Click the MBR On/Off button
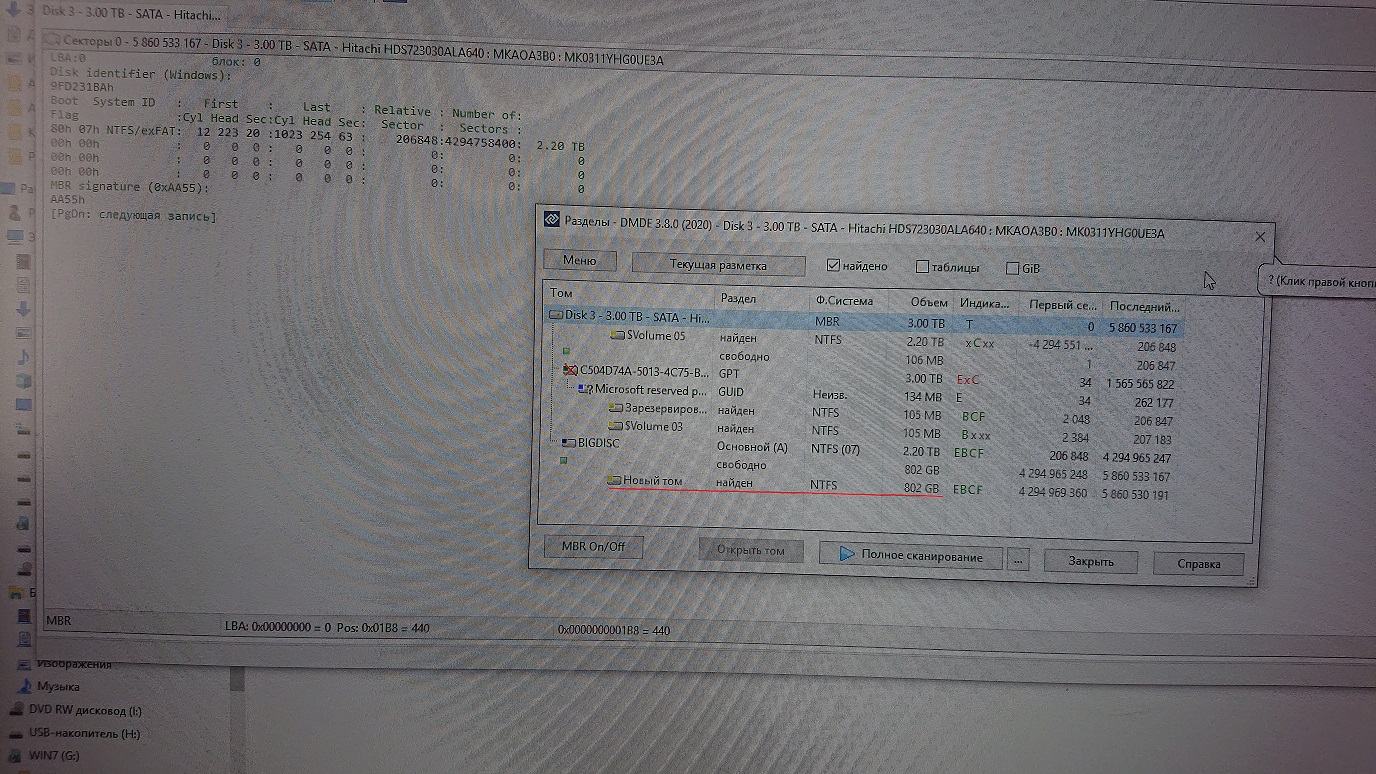 point(594,547)
